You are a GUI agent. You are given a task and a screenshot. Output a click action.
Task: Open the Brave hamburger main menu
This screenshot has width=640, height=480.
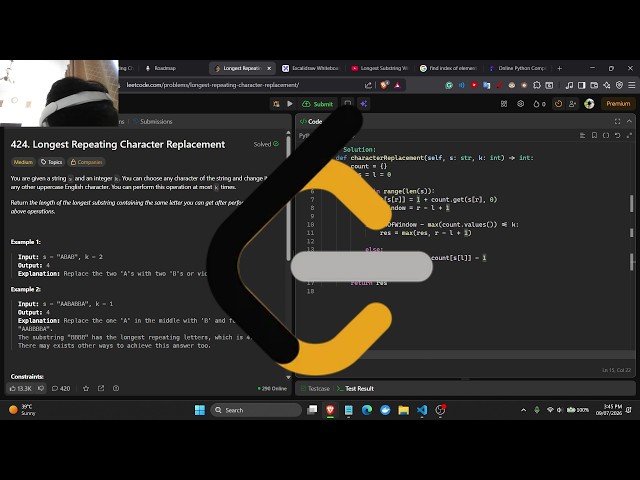point(631,85)
